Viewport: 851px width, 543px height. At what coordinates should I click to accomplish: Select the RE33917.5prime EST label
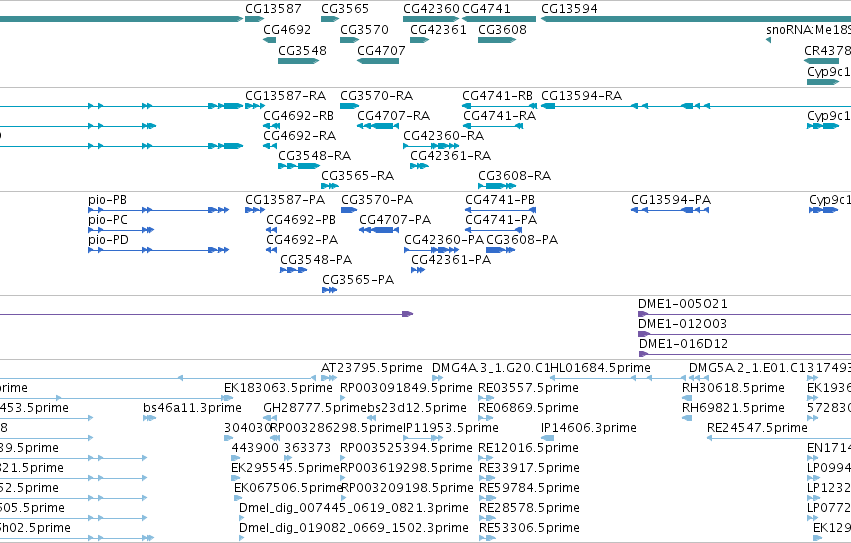[x=529, y=469]
